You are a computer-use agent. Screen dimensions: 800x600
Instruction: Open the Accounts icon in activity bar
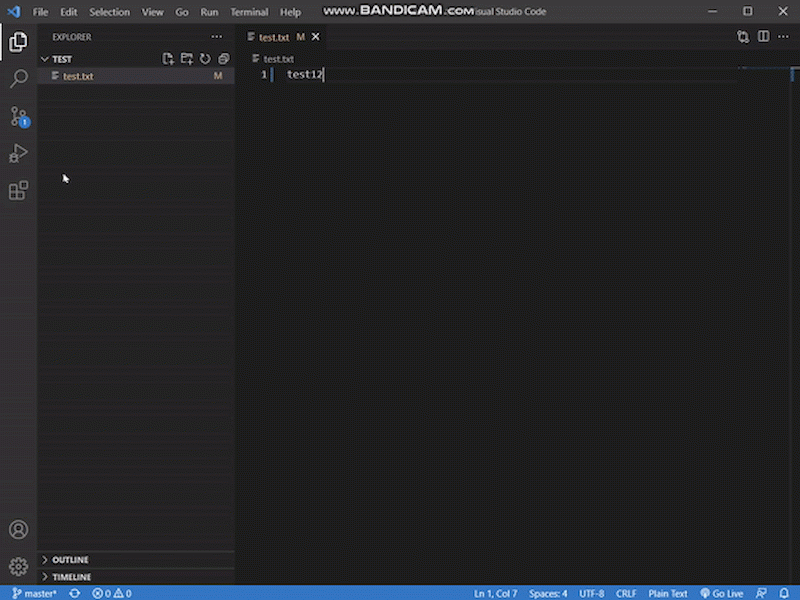(x=18, y=529)
